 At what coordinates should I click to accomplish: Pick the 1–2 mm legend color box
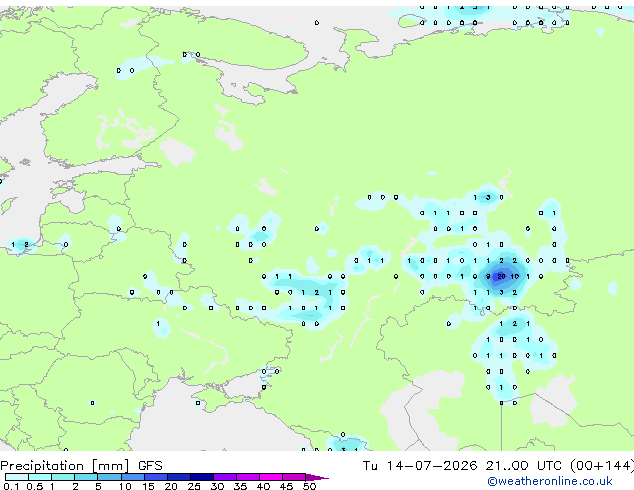(x=63, y=477)
